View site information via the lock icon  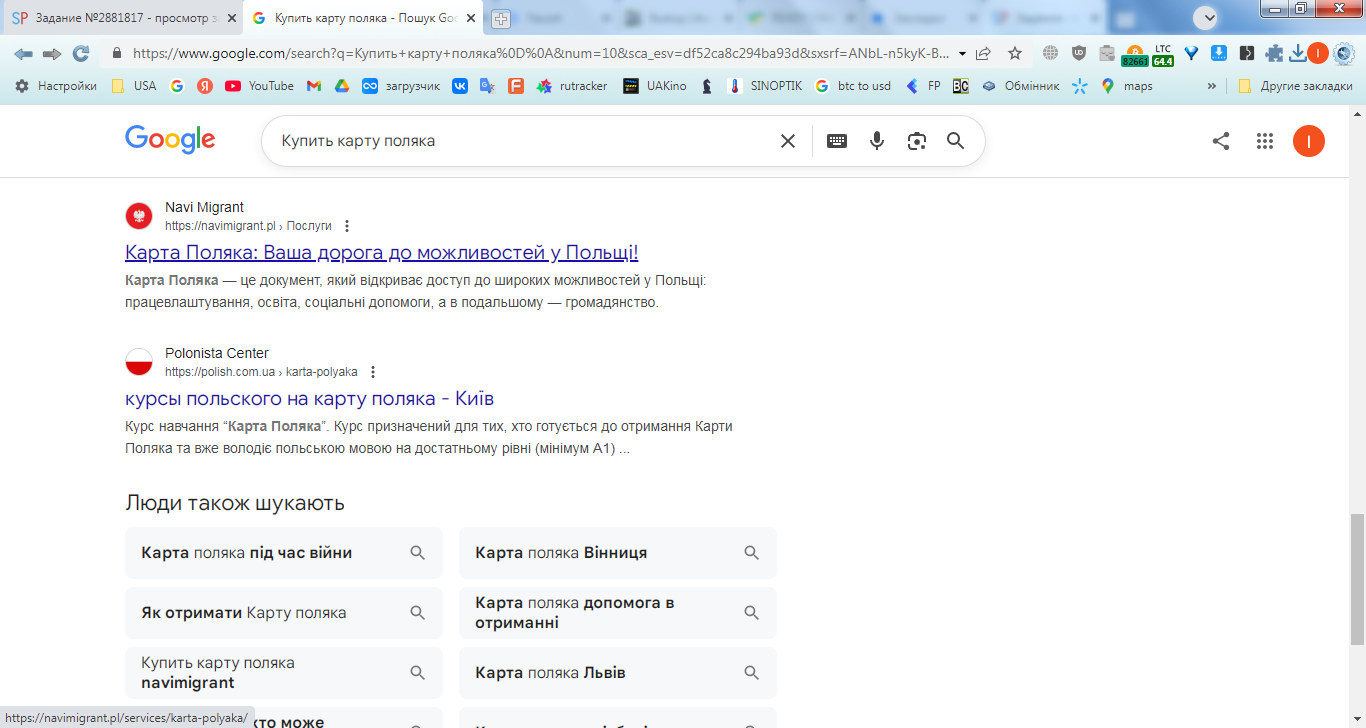[117, 54]
